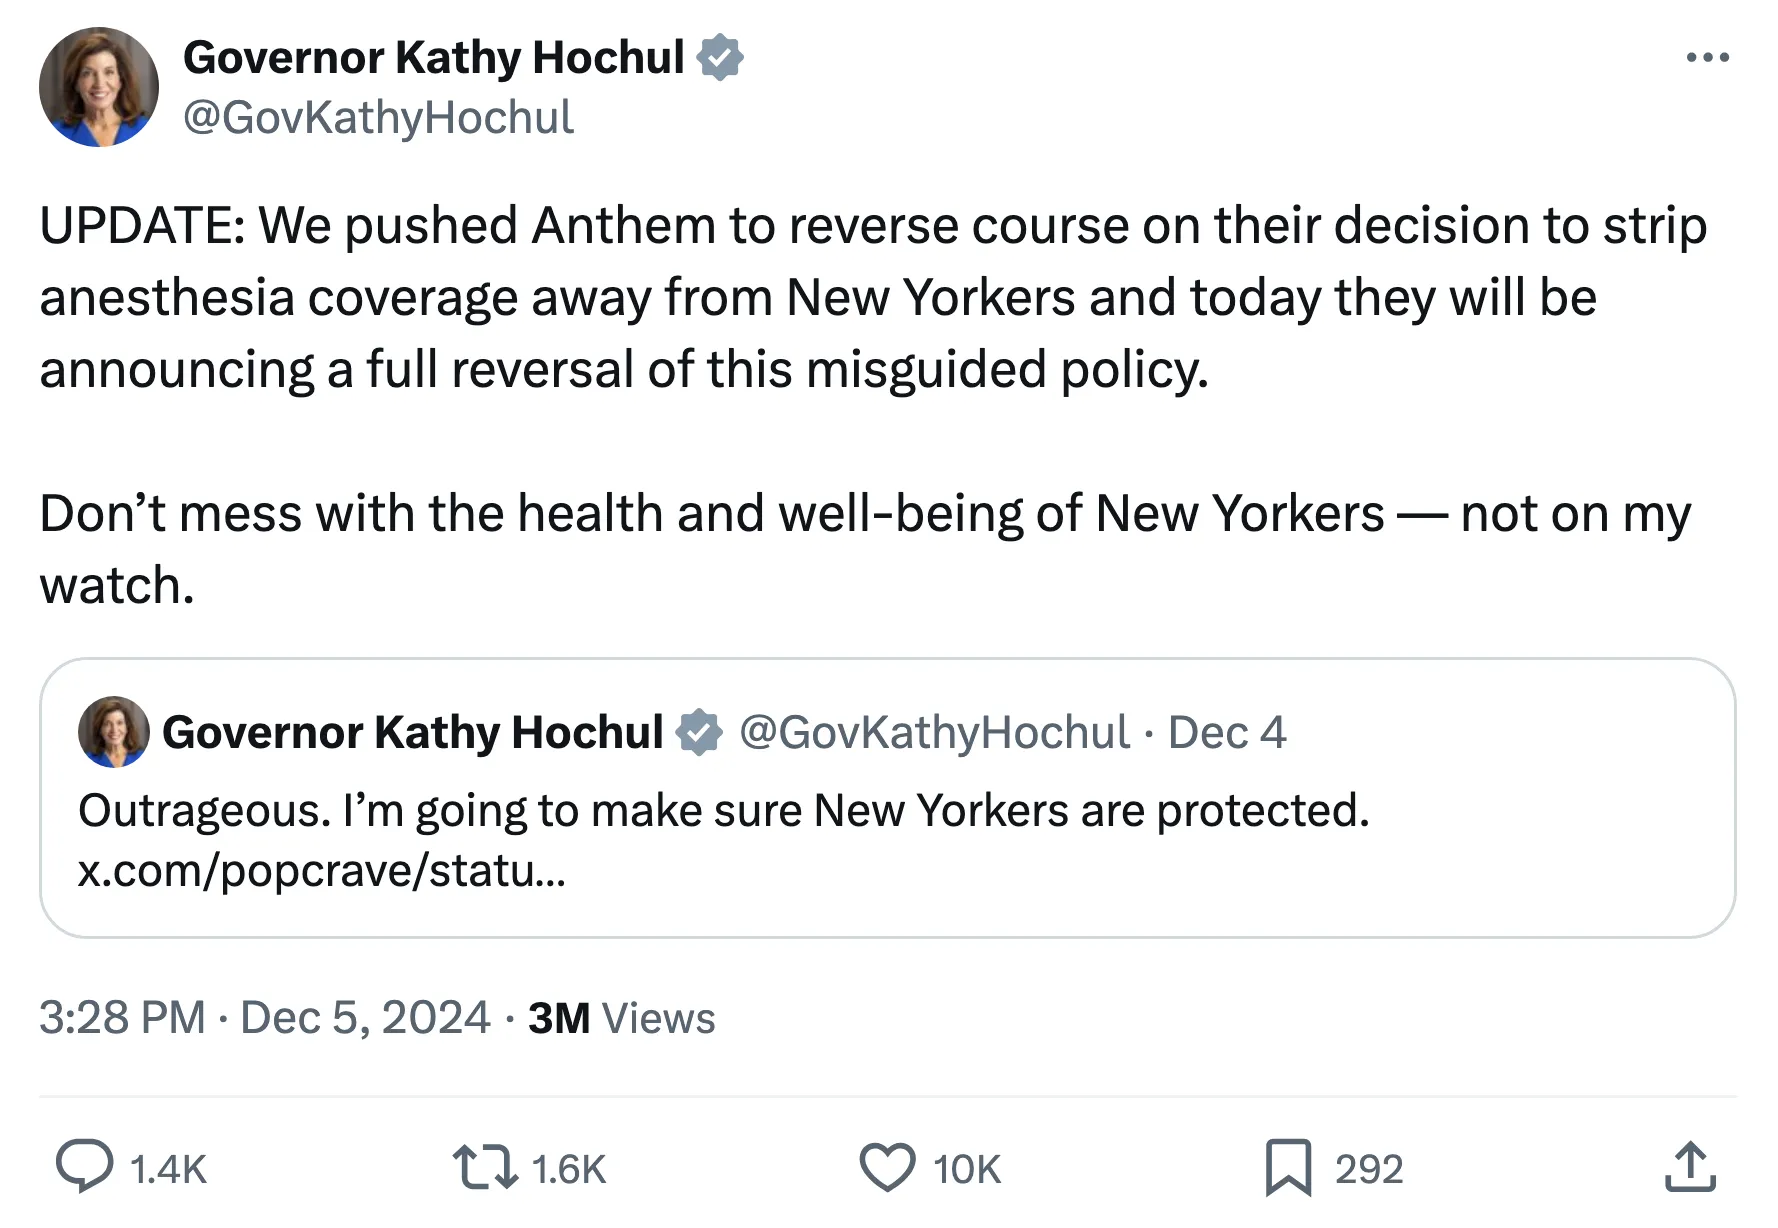Open the three-dot more options menu

1707,58
